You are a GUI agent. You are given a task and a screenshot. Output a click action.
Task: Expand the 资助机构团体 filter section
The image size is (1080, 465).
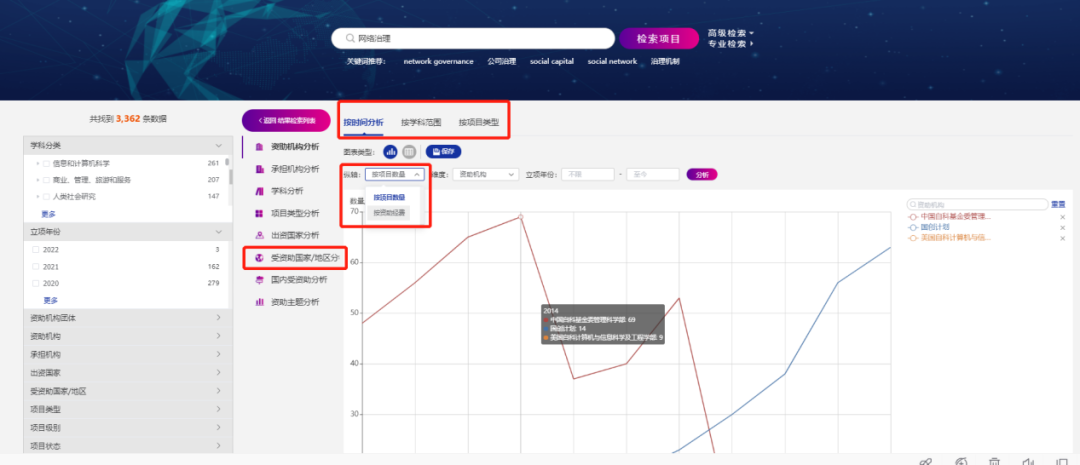tap(127, 318)
